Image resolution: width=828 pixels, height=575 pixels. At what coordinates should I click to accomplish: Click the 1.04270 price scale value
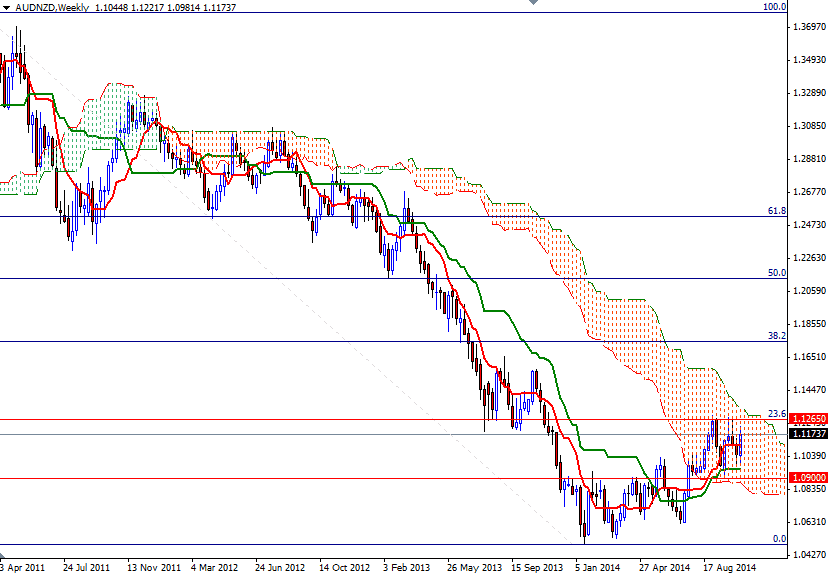[x=809, y=555]
